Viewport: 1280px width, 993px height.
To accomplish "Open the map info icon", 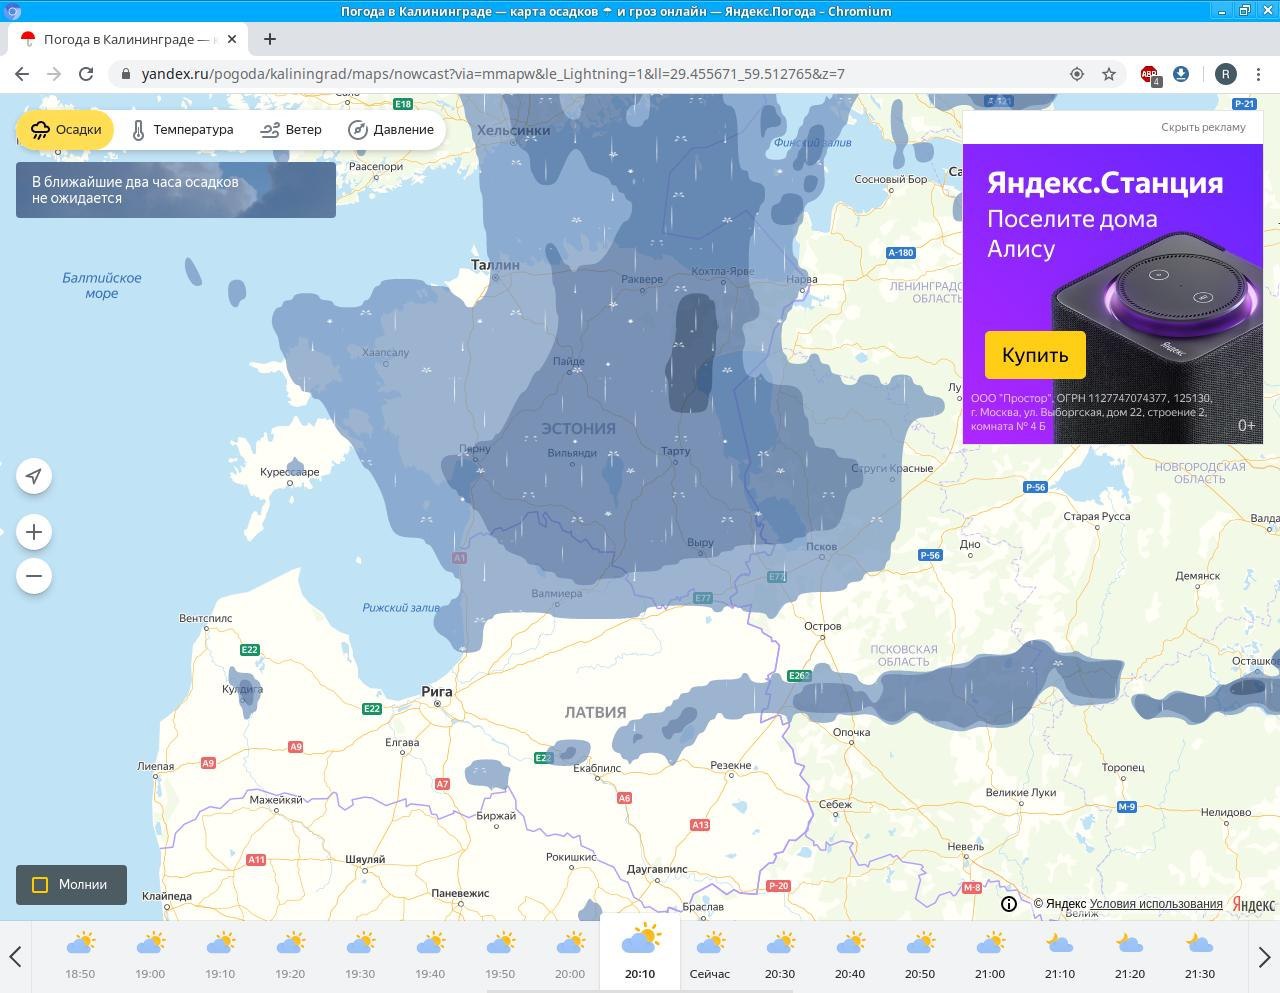I will point(1009,904).
